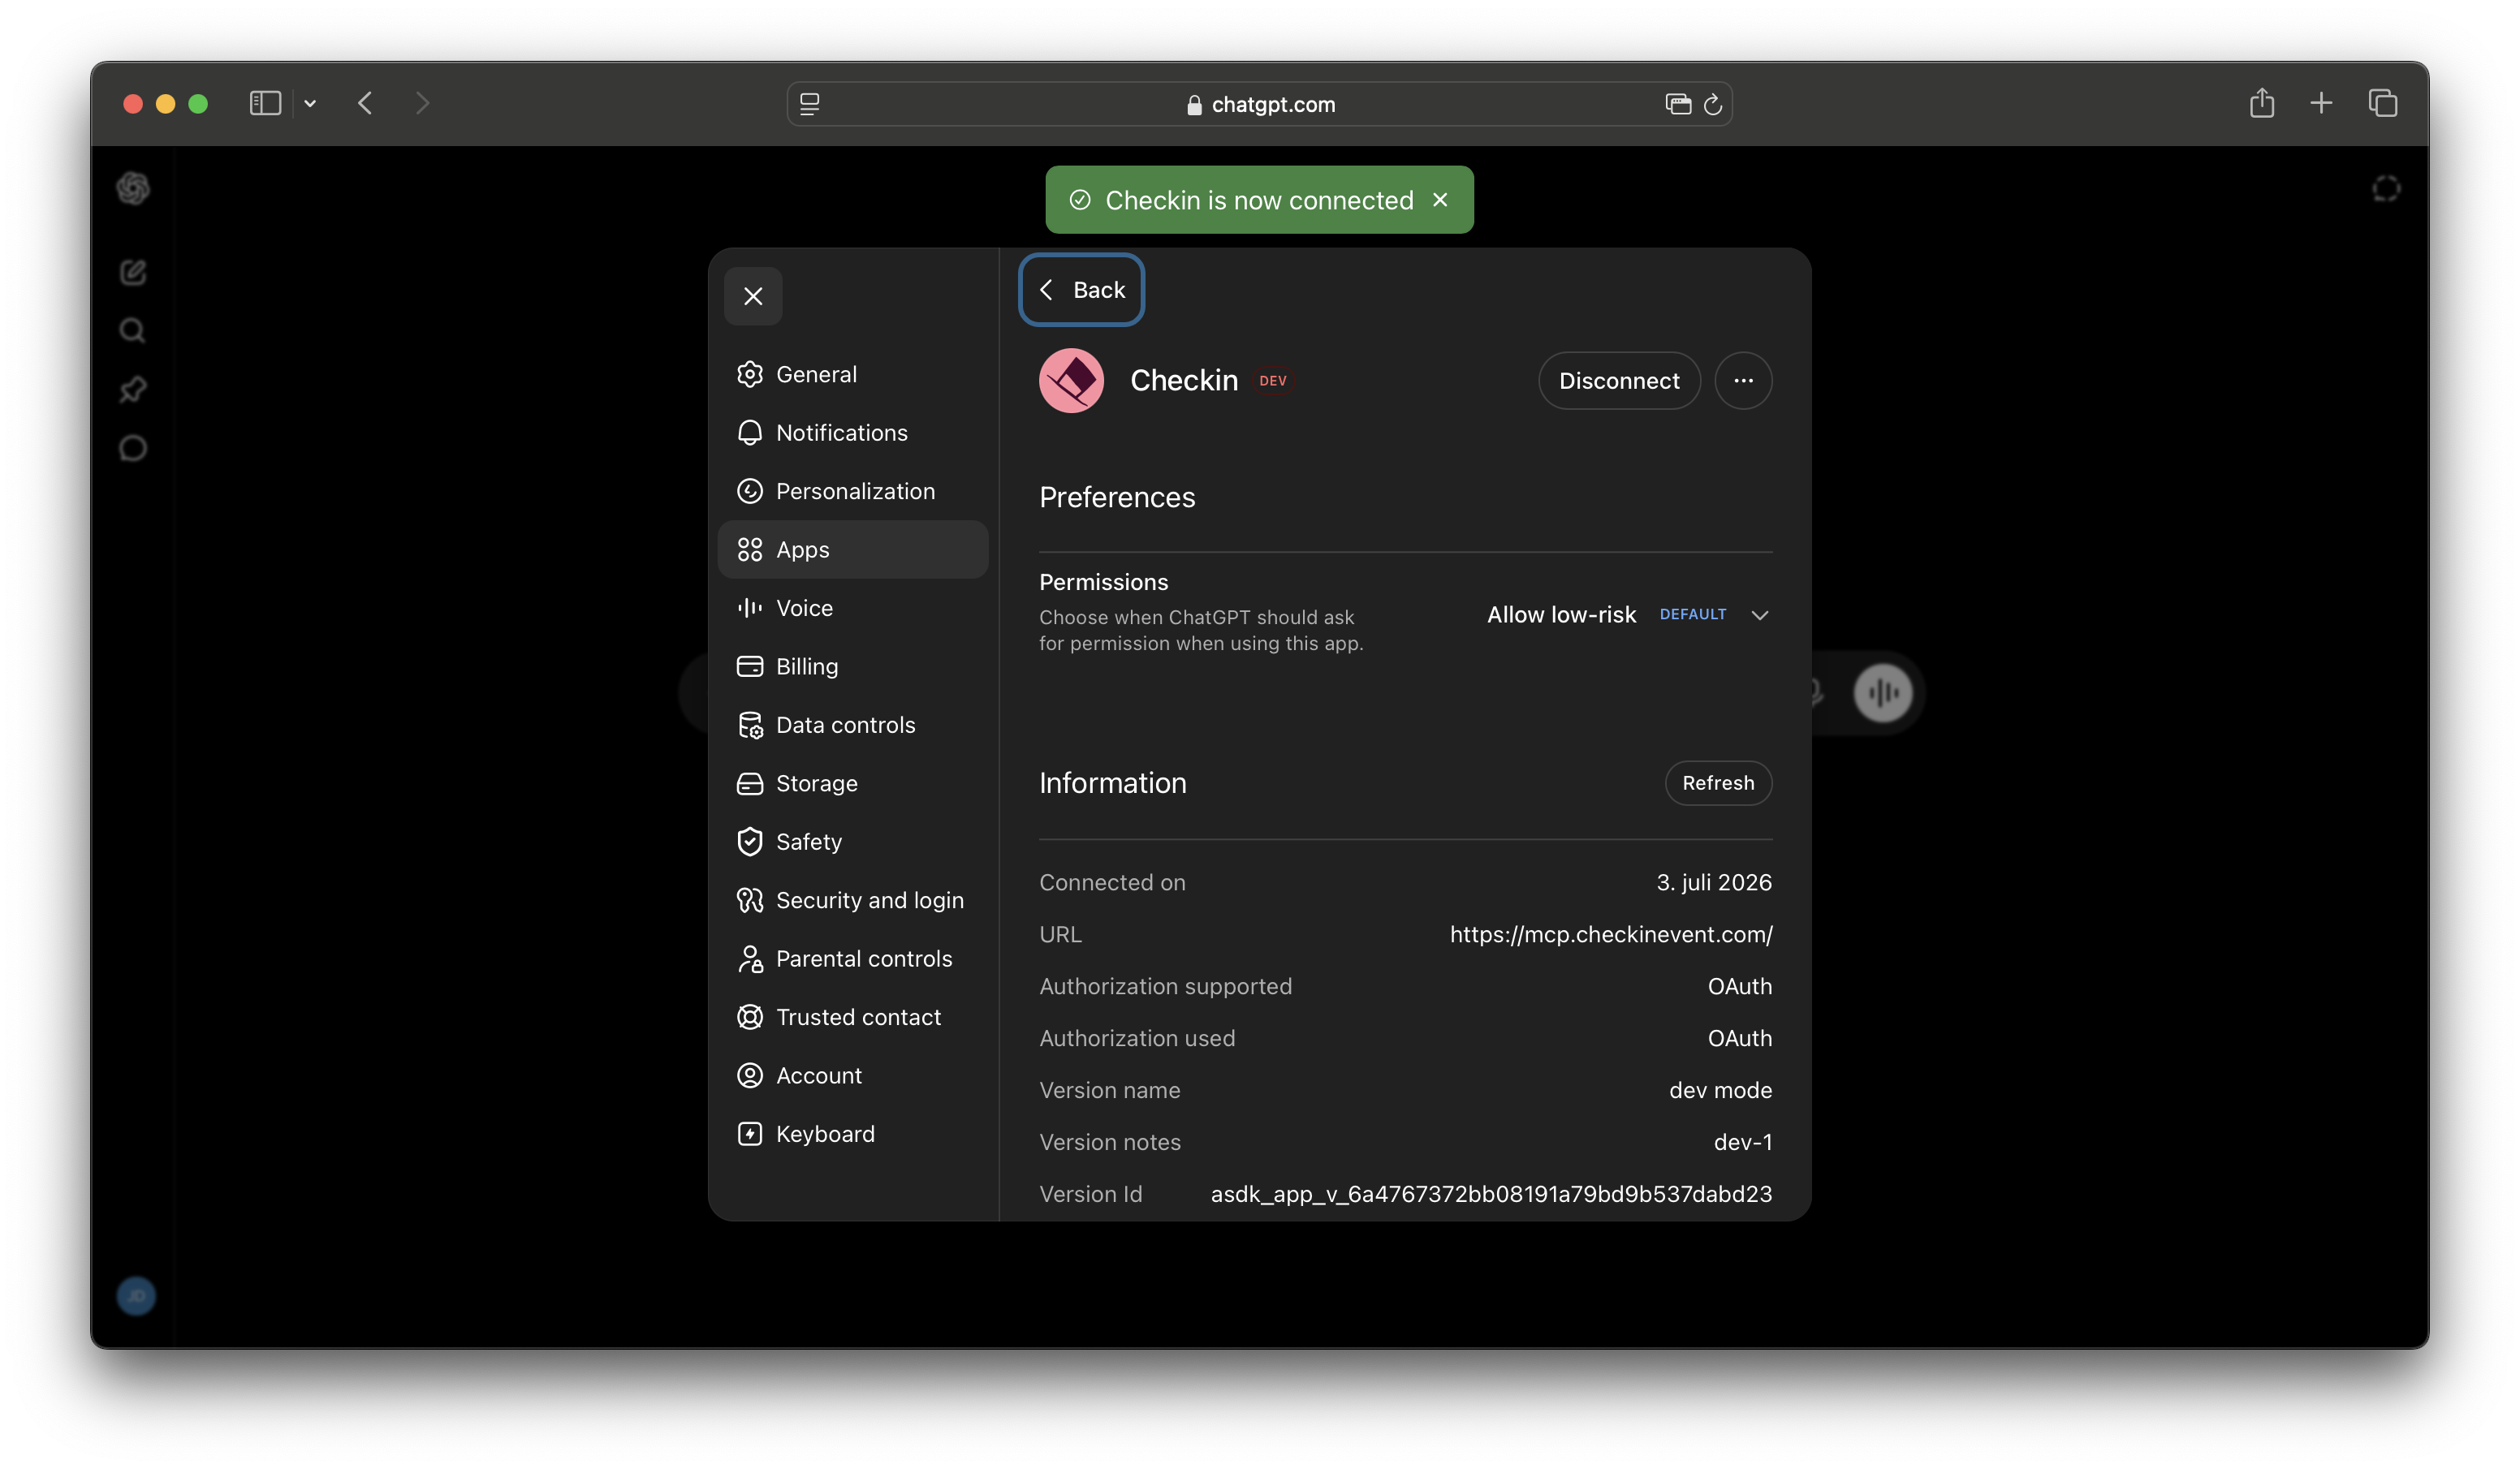The width and height of the screenshot is (2520, 1469).
Task: Toggle Safari sidebar button
Action: point(265,103)
